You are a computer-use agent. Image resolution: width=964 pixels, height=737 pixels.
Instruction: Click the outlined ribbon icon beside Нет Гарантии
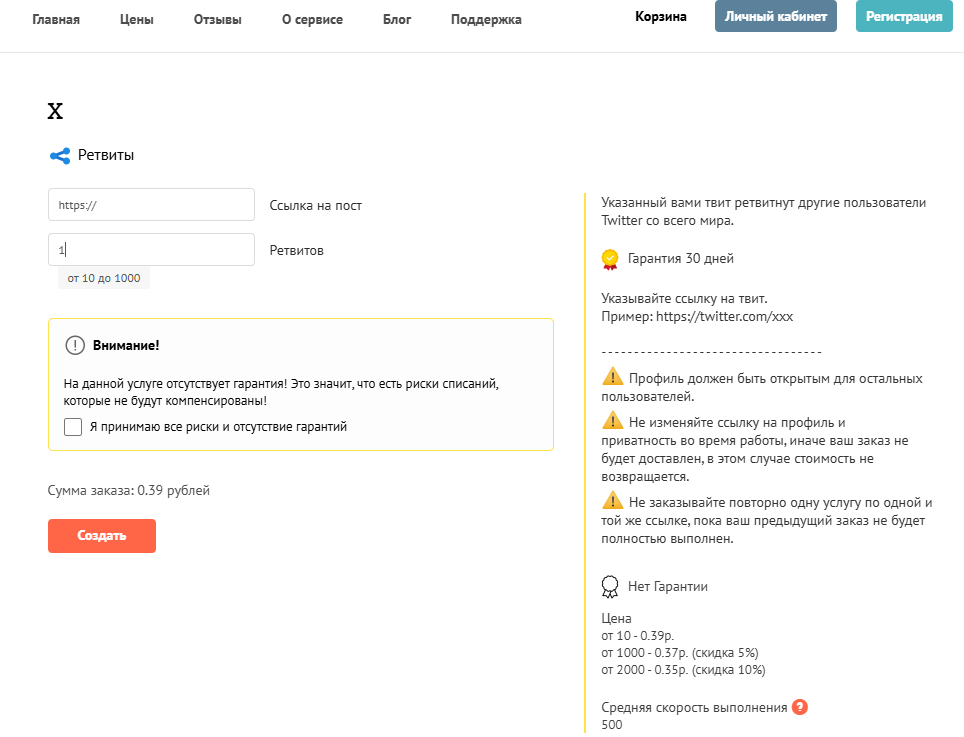(x=610, y=587)
